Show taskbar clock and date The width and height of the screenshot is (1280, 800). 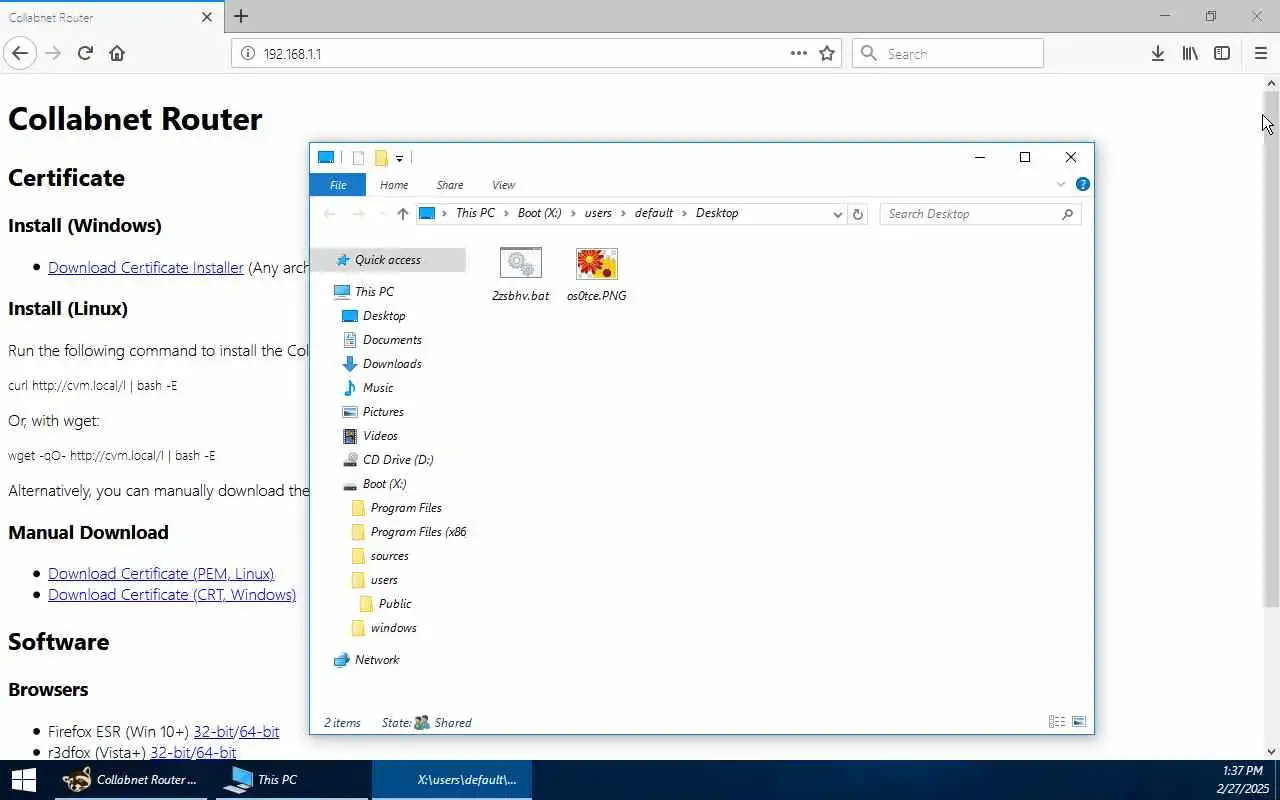(x=1243, y=780)
